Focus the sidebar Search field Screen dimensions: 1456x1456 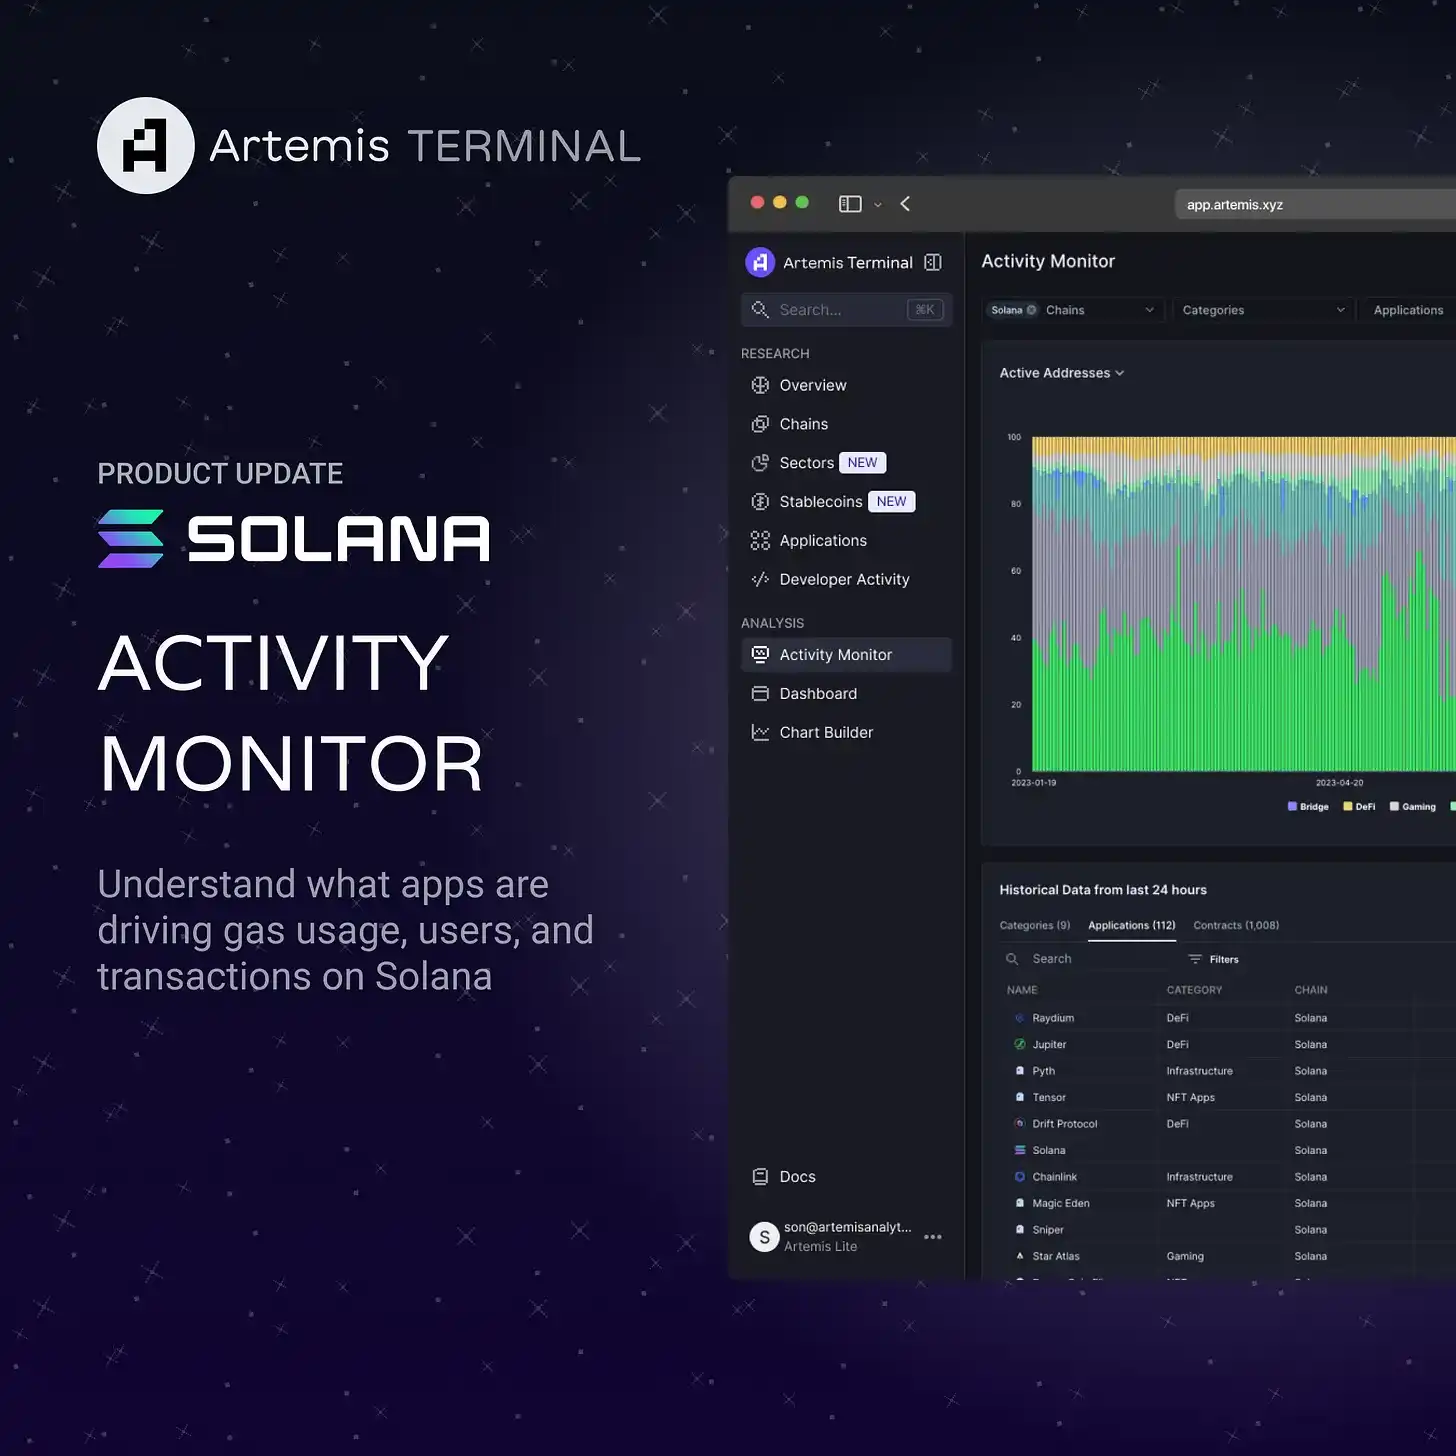tap(846, 310)
